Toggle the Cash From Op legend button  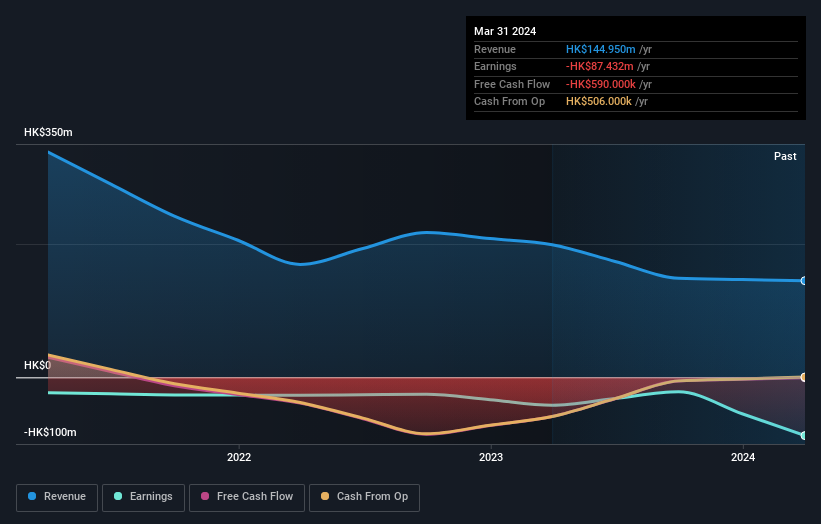364,497
